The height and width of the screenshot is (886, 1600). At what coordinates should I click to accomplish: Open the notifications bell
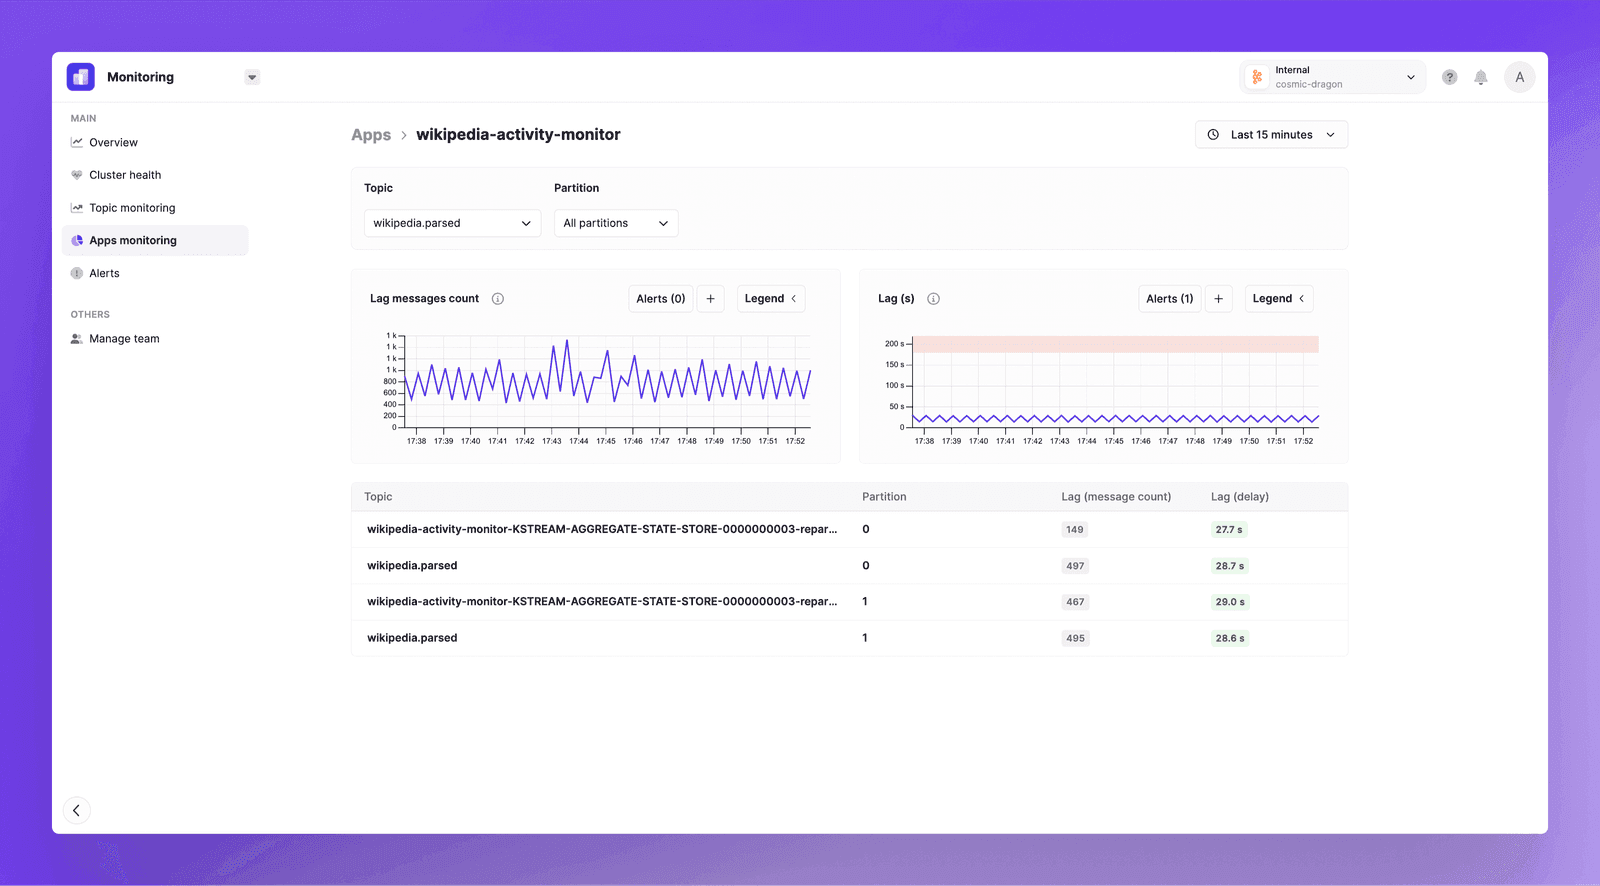click(1481, 77)
